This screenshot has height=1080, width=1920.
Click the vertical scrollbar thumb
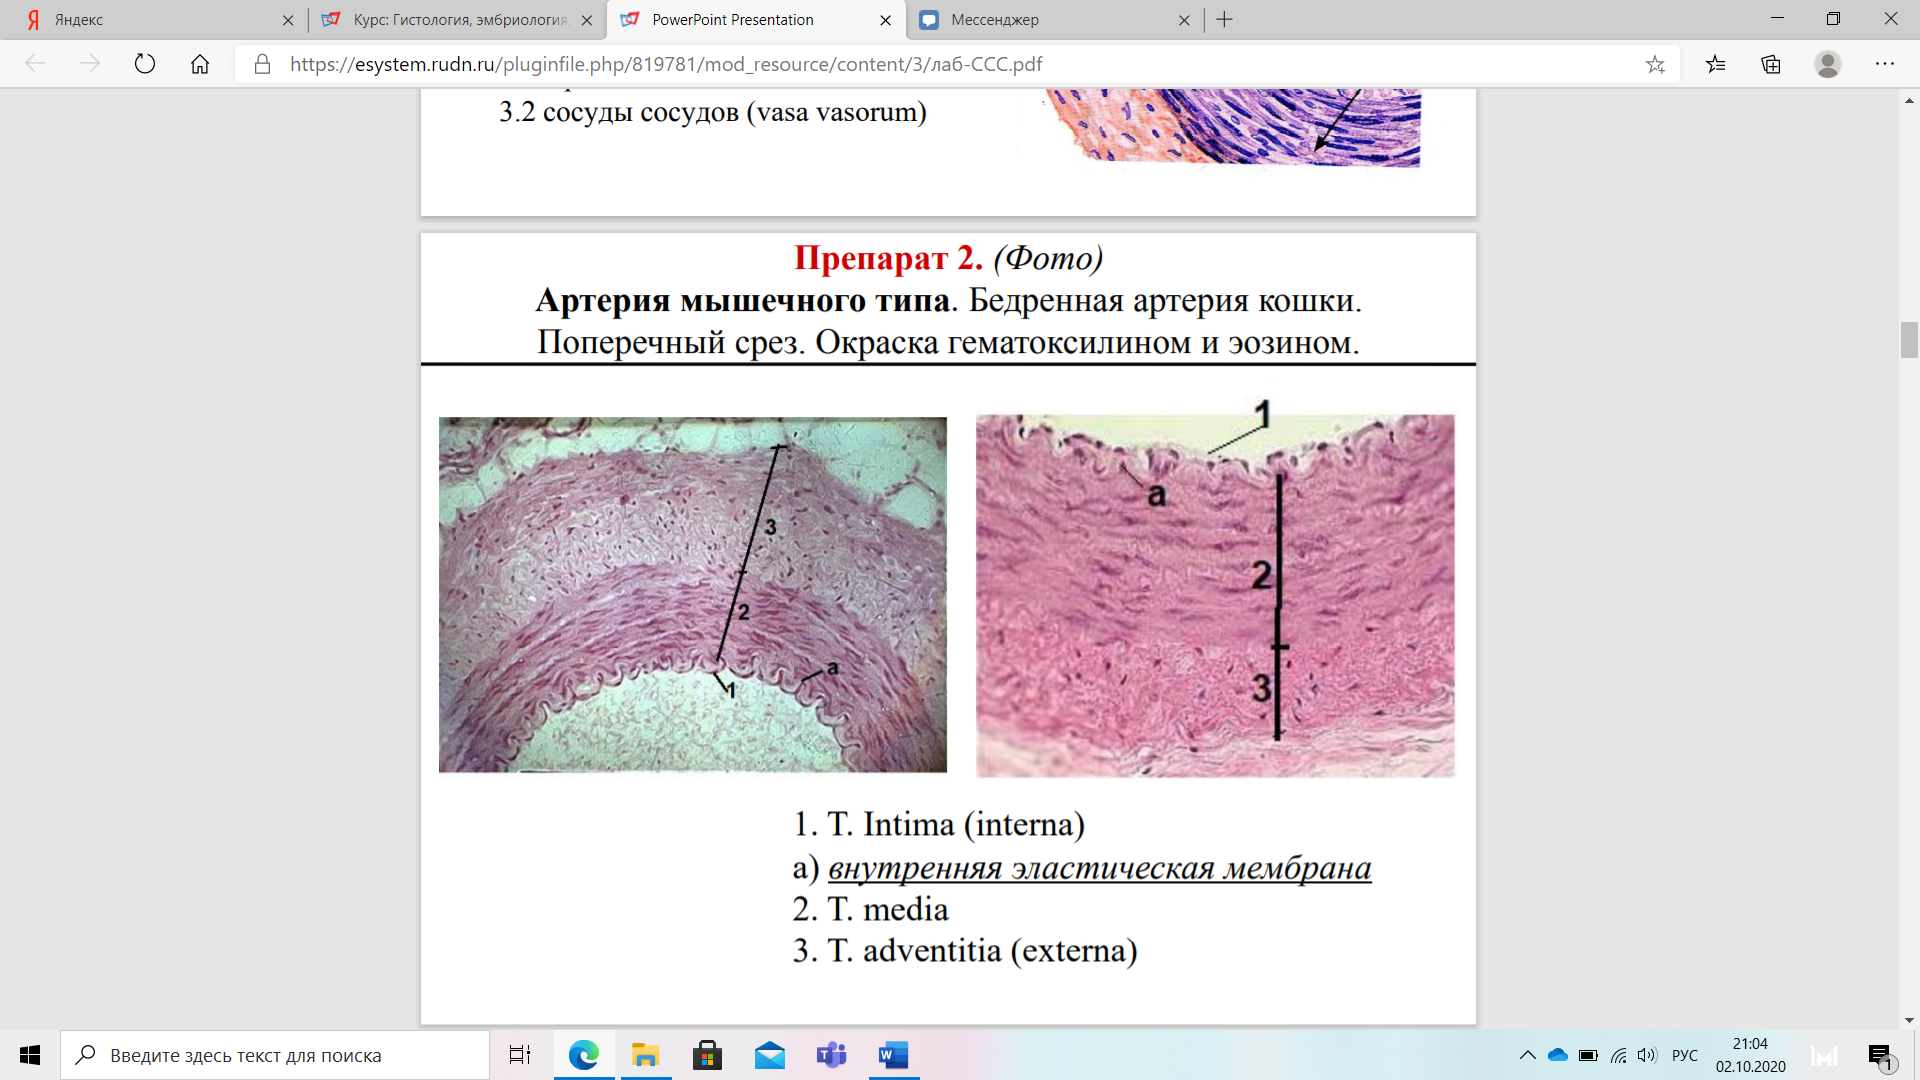pos(1909,340)
